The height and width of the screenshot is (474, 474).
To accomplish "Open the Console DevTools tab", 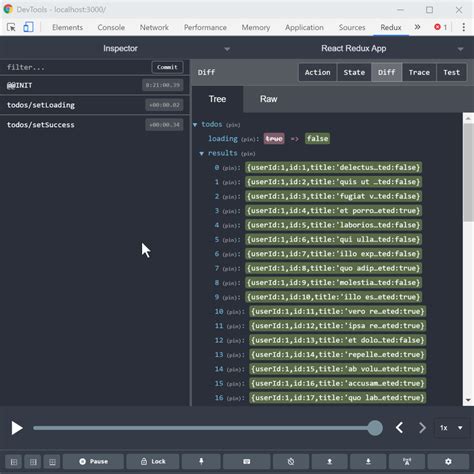I will 111,27.
